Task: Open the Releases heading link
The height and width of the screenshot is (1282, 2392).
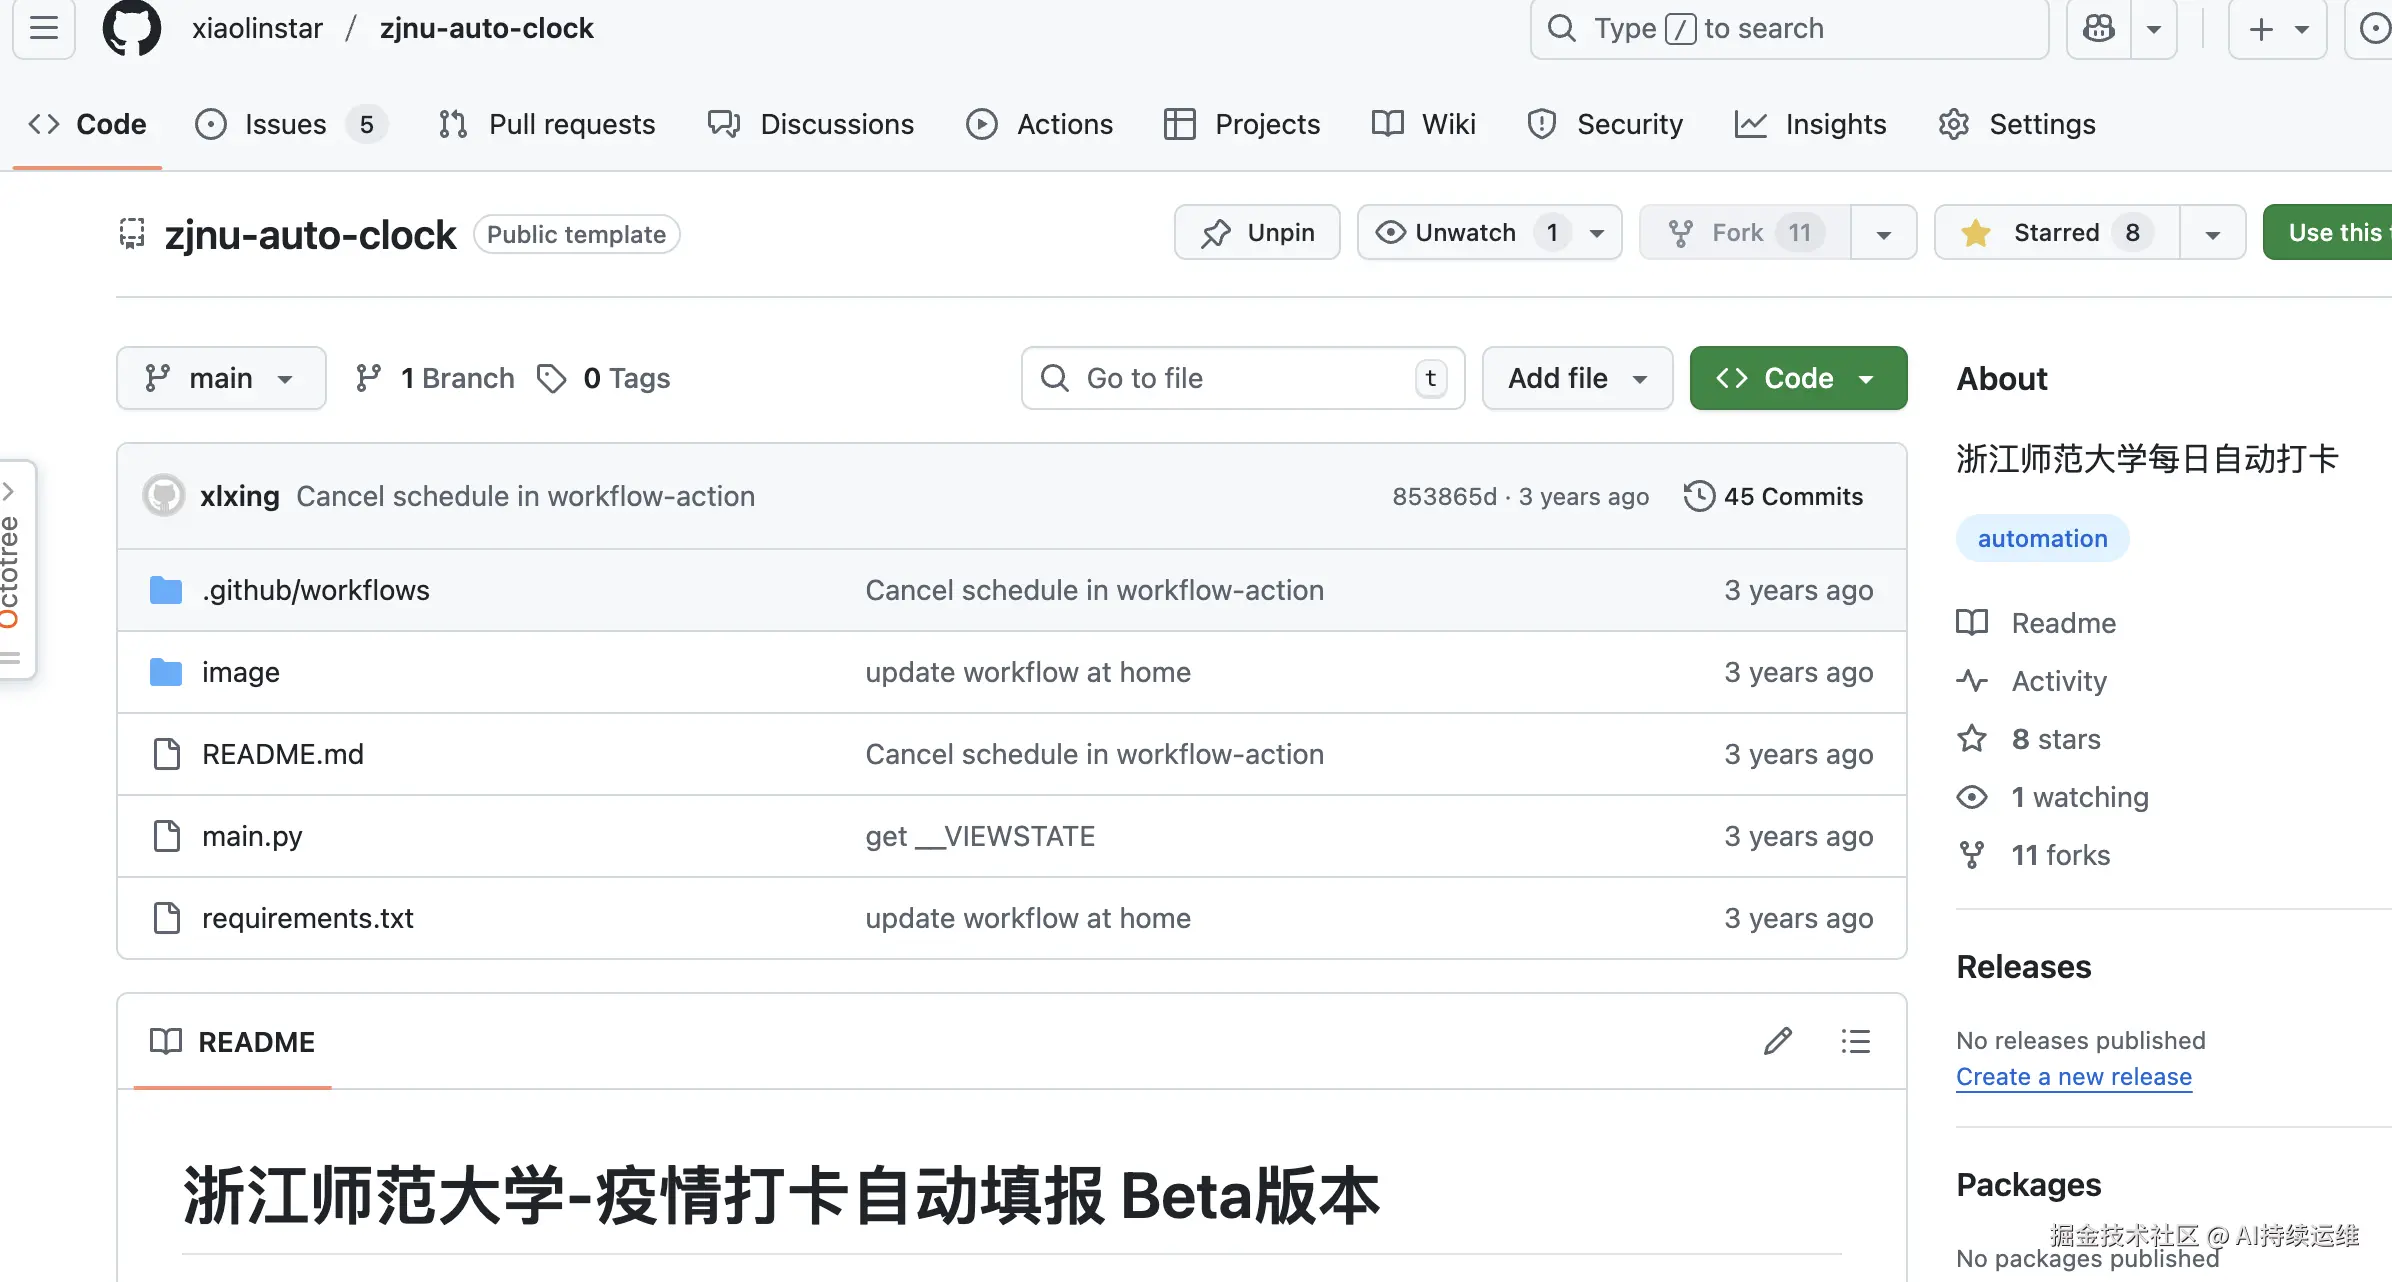Action: pyautogui.click(x=2023, y=967)
